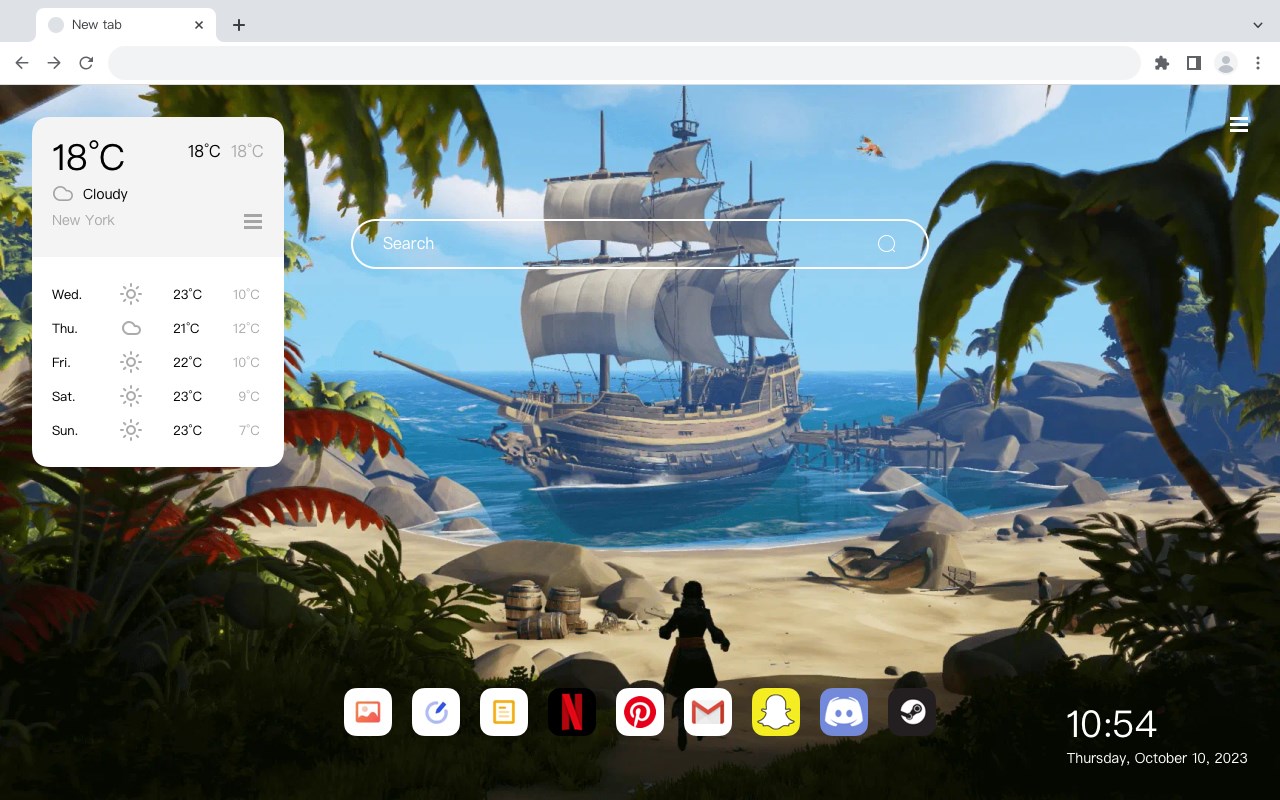Click the current 18°C large temperature
The image size is (1280, 800).
(x=88, y=156)
